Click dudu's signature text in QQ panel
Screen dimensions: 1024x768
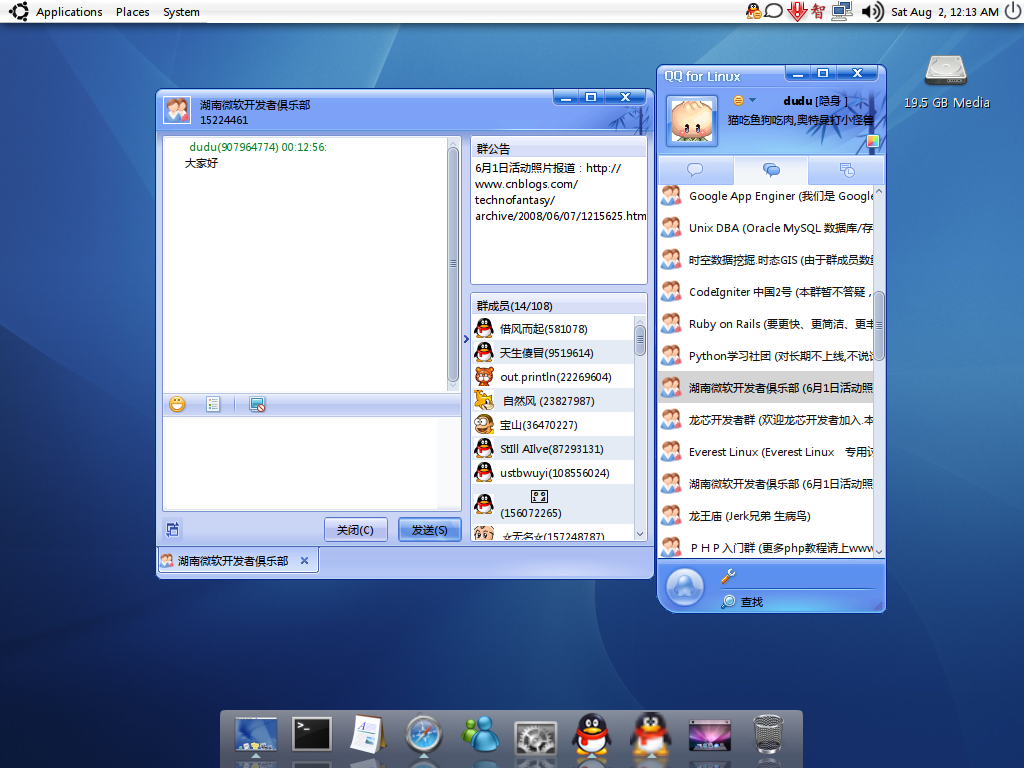pos(800,120)
